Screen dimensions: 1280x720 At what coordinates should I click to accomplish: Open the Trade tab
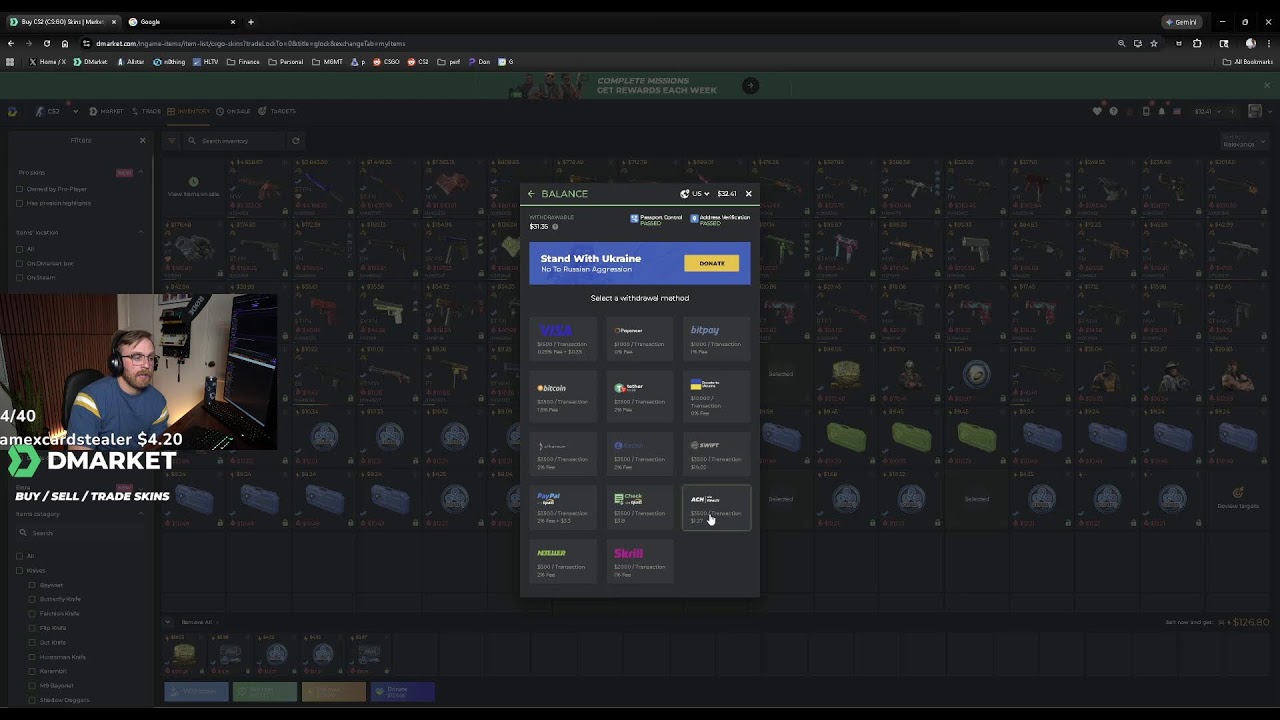pyautogui.click(x=146, y=111)
